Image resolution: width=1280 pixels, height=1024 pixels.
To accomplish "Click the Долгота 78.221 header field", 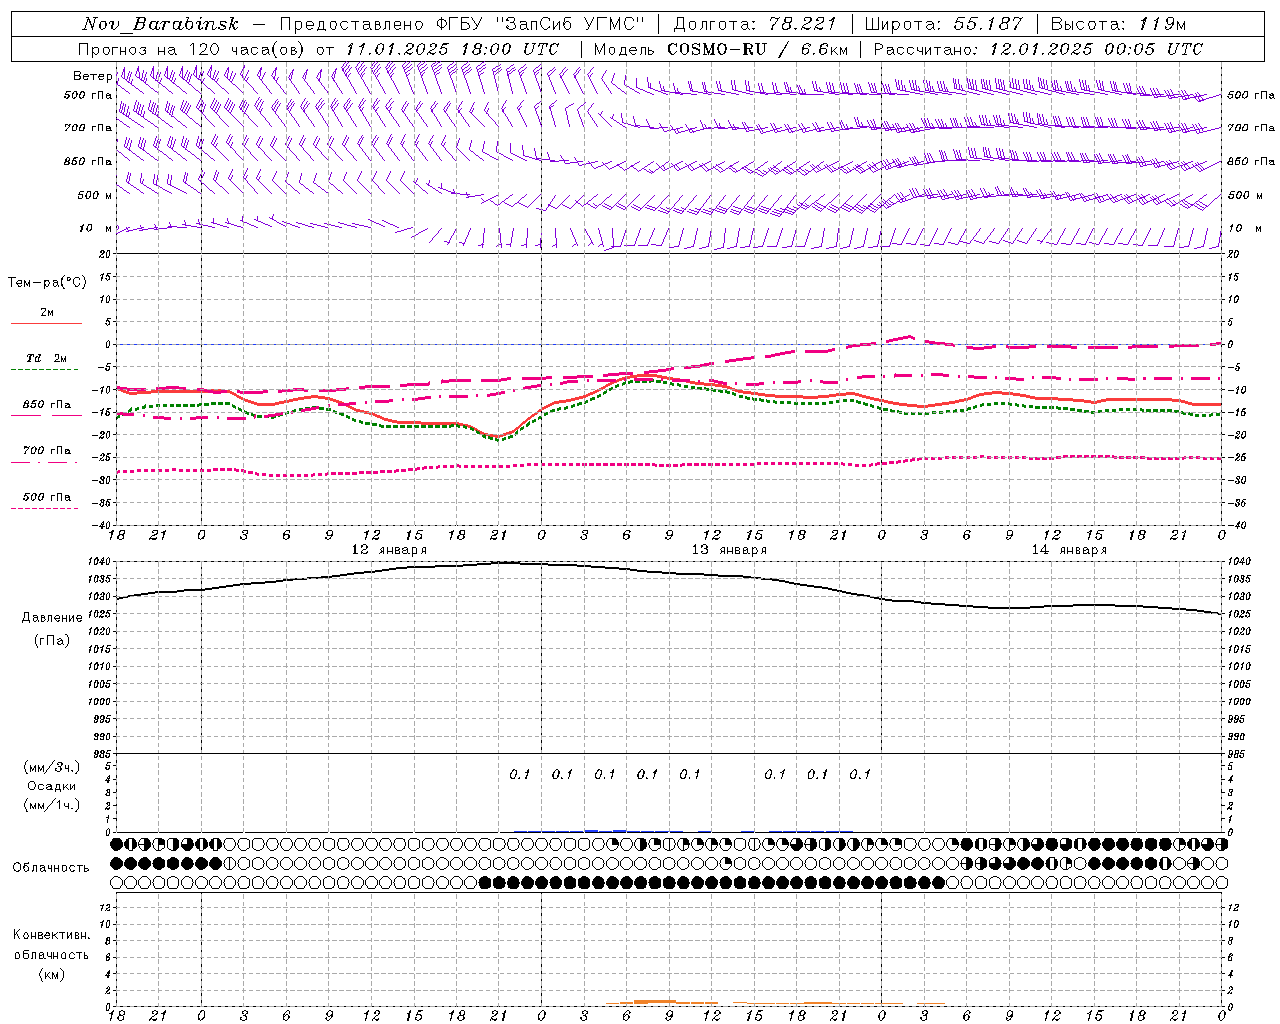I will [752, 24].
